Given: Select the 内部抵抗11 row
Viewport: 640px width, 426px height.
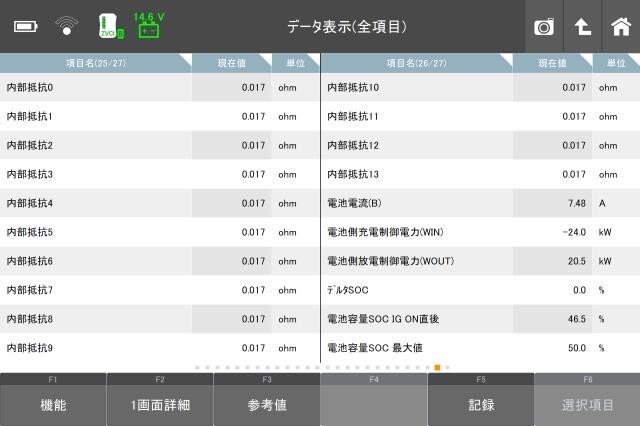Looking at the screenshot, I should [480, 116].
